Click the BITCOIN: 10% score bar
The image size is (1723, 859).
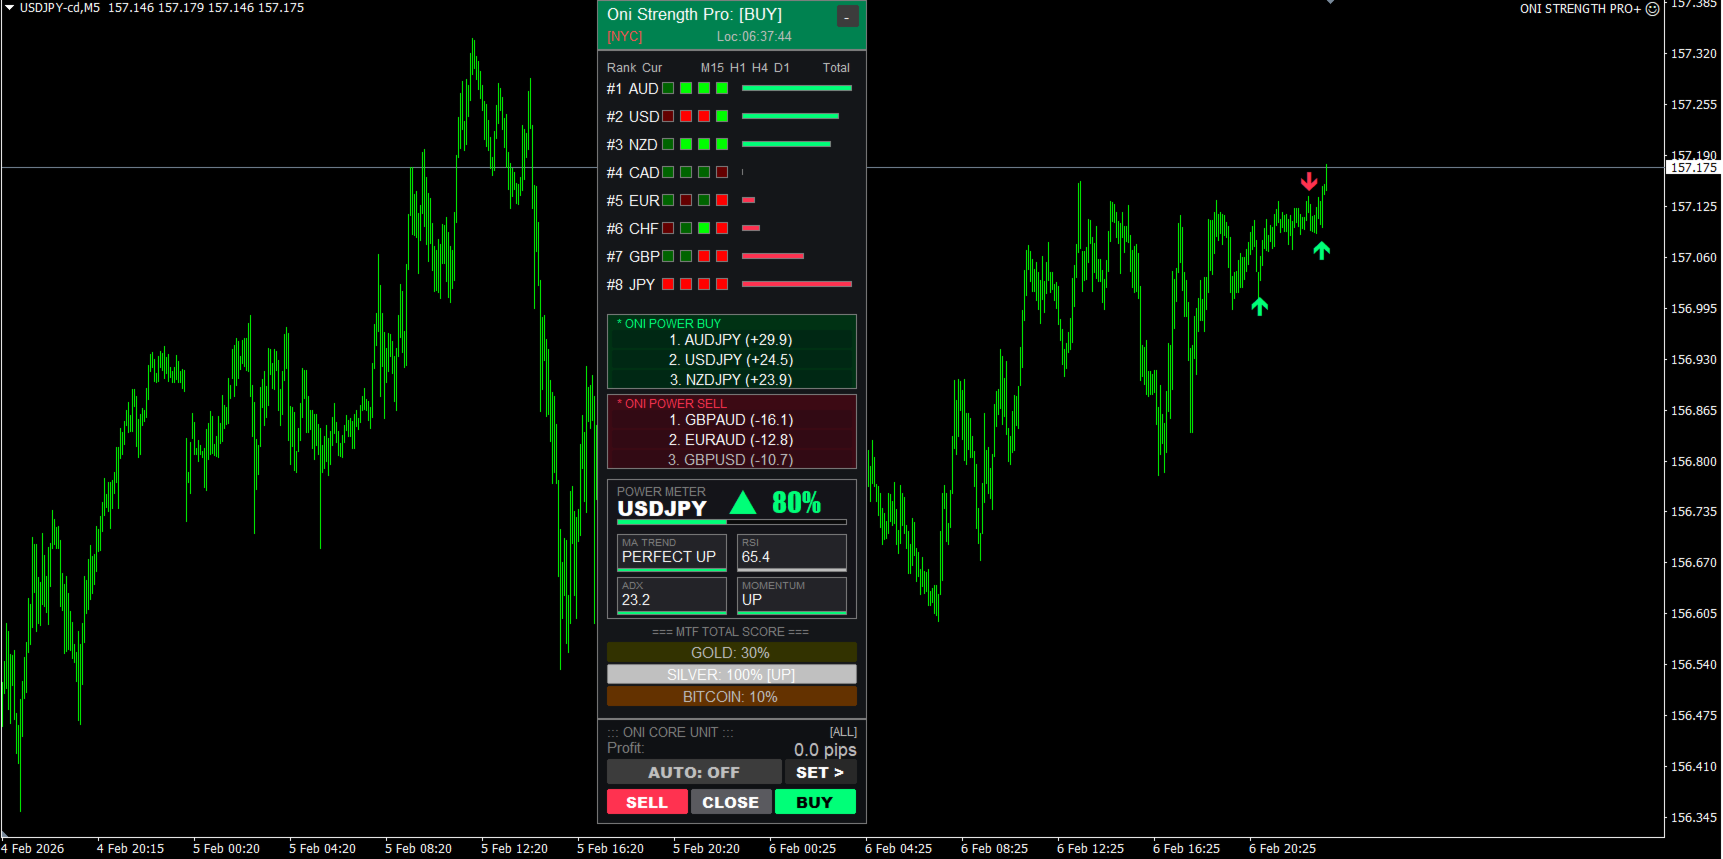point(732,696)
